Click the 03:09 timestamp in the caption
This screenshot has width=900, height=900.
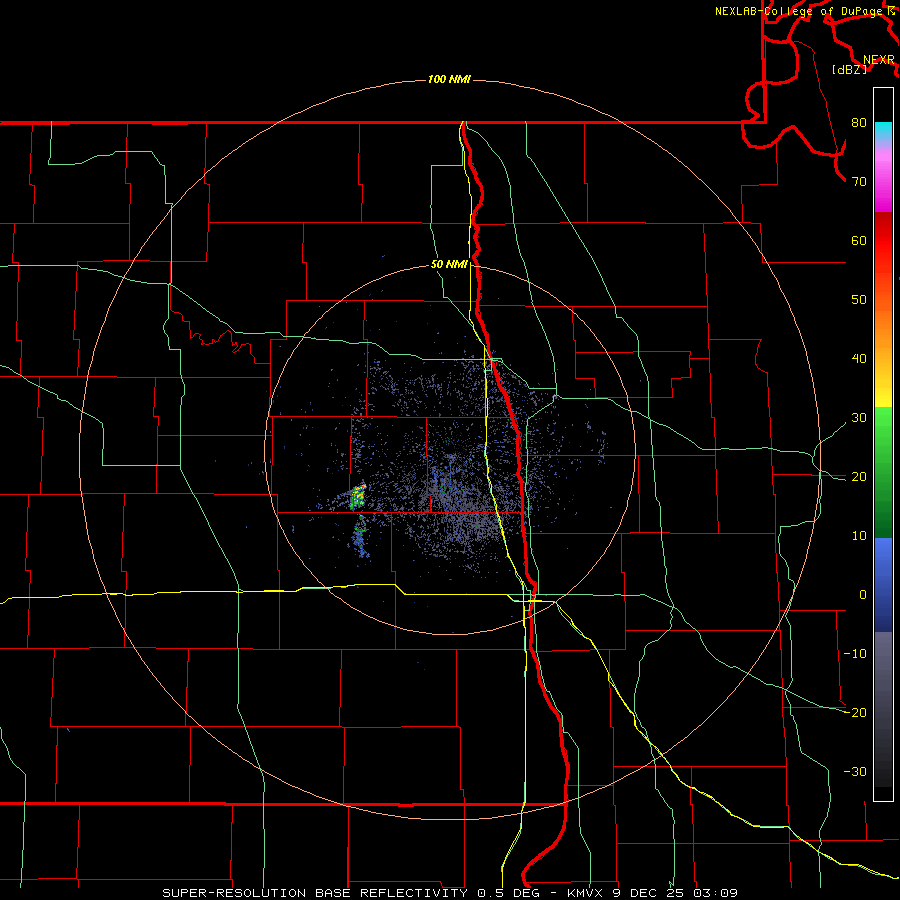click(715, 893)
